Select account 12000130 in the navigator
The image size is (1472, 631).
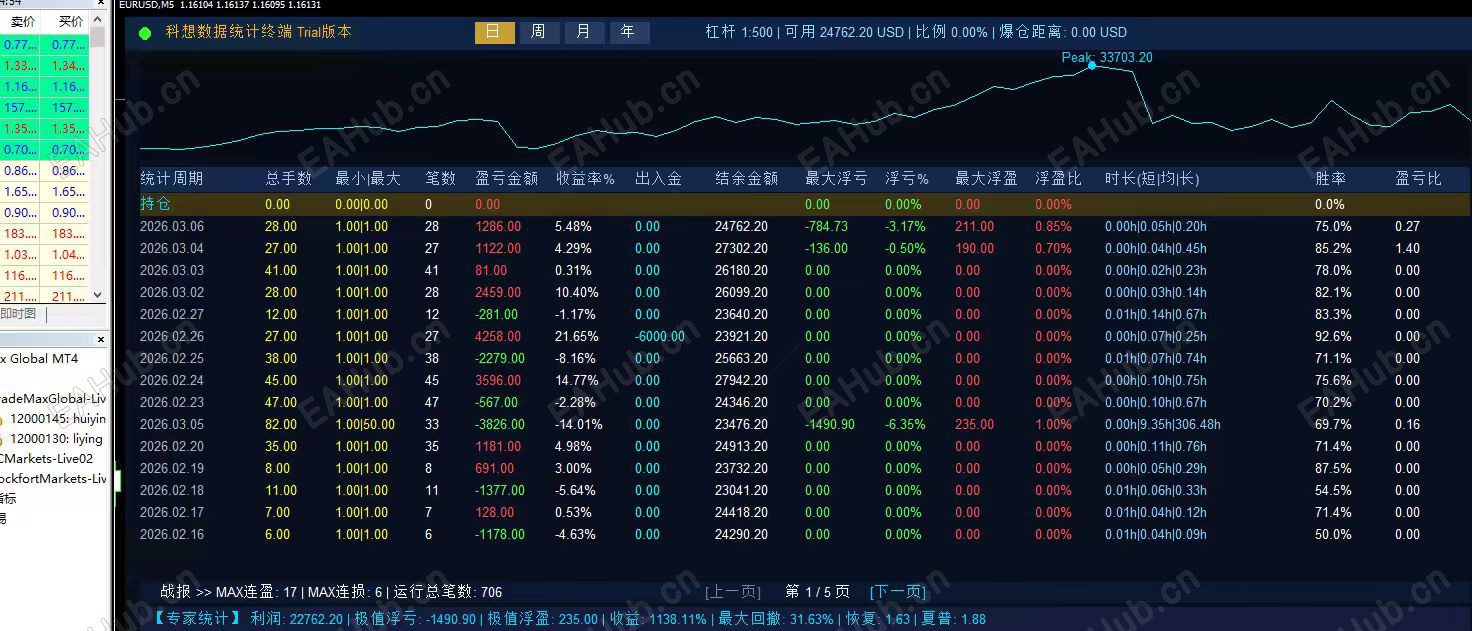tap(56, 439)
